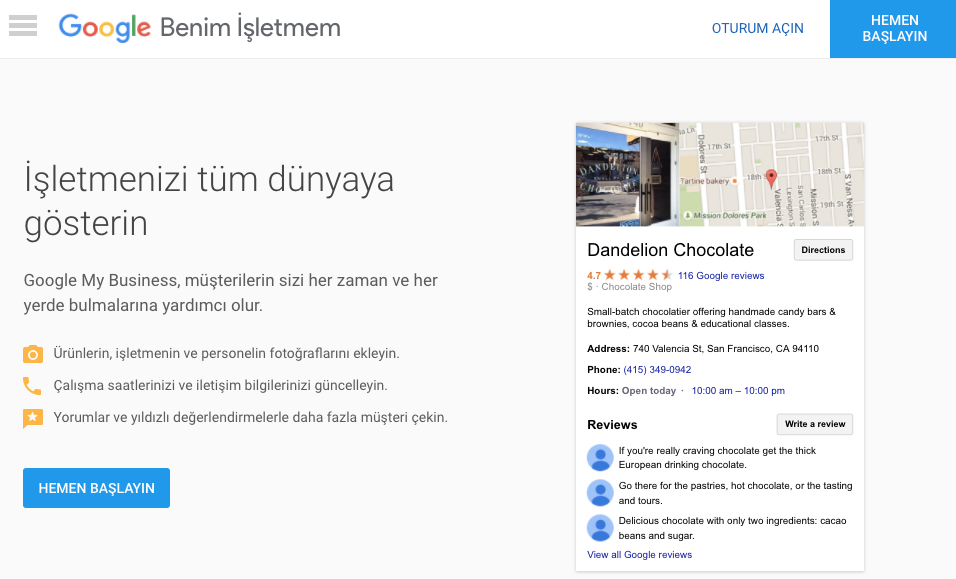Viewport: 956px width, 579px height.
Task: Click the Write a review button
Action: point(815,424)
